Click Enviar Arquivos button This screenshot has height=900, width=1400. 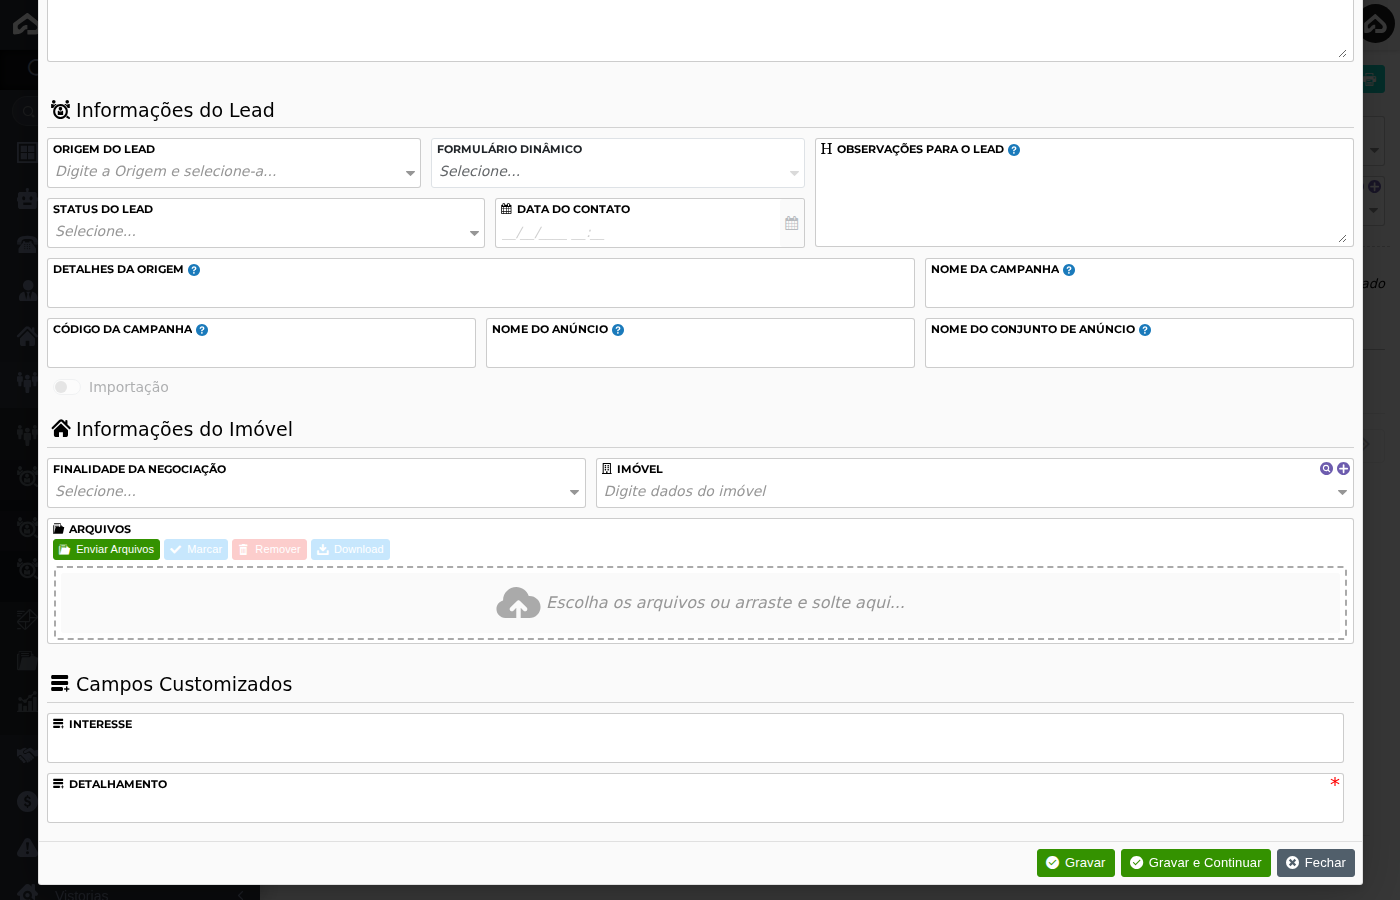click(x=106, y=550)
